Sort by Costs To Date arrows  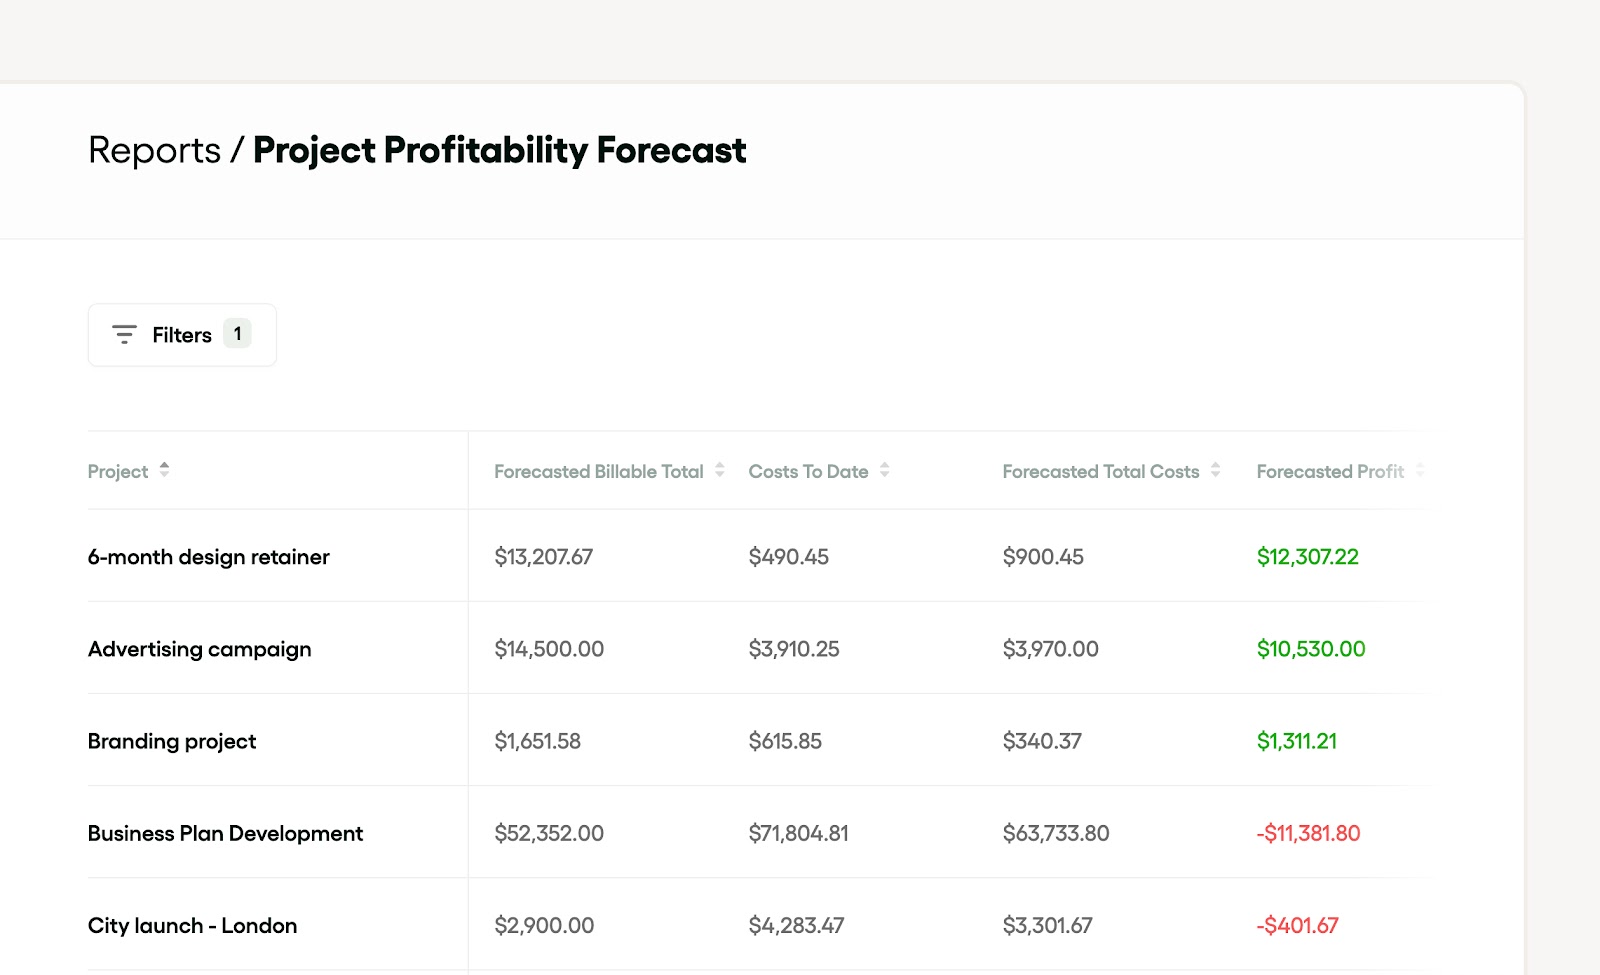coord(884,469)
